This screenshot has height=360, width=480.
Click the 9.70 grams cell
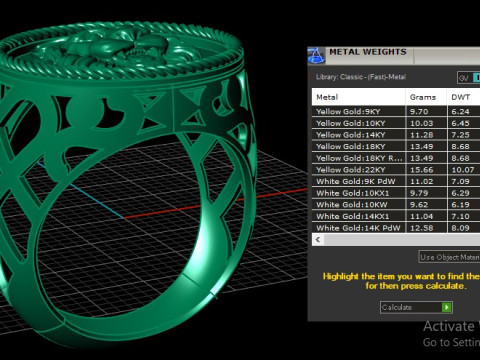(426, 111)
